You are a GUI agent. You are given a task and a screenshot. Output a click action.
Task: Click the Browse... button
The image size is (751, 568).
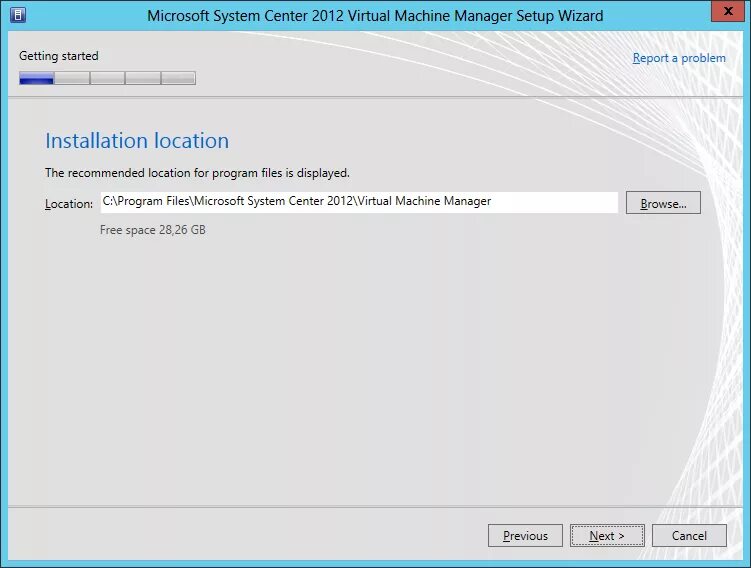[663, 203]
